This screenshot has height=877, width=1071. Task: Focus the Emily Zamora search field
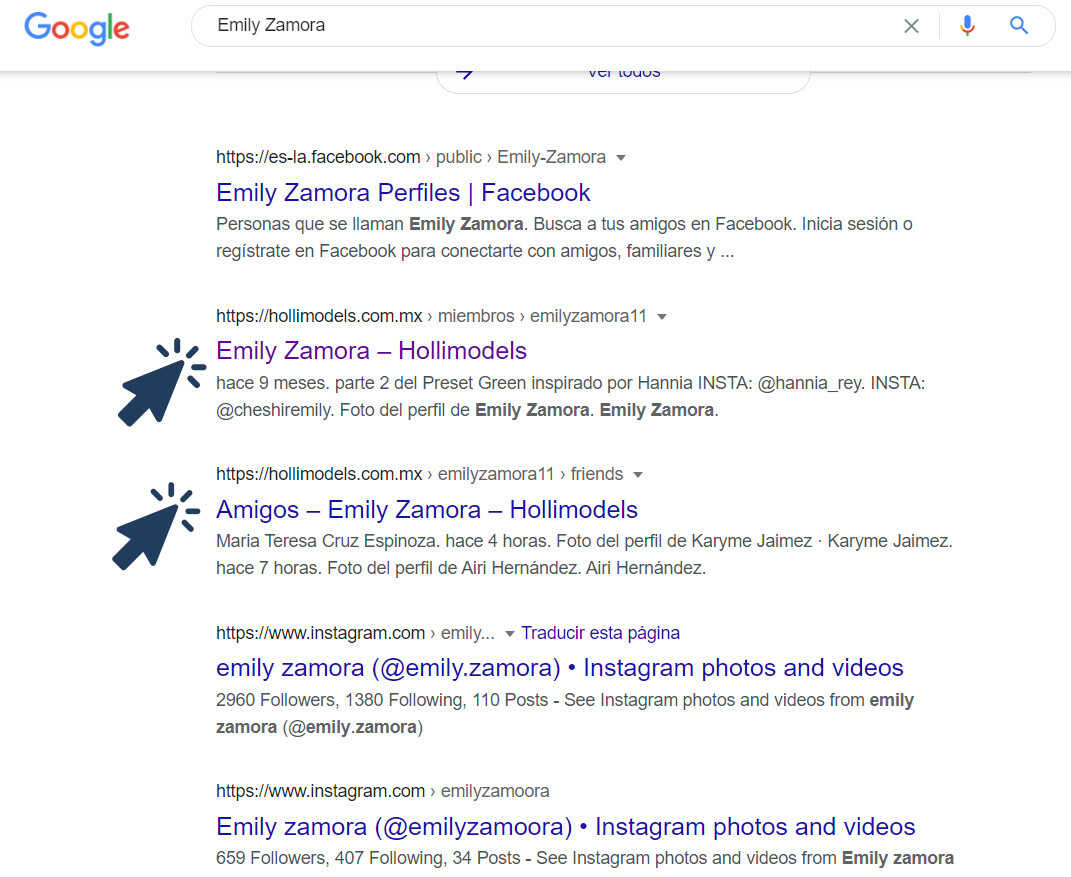(546, 25)
